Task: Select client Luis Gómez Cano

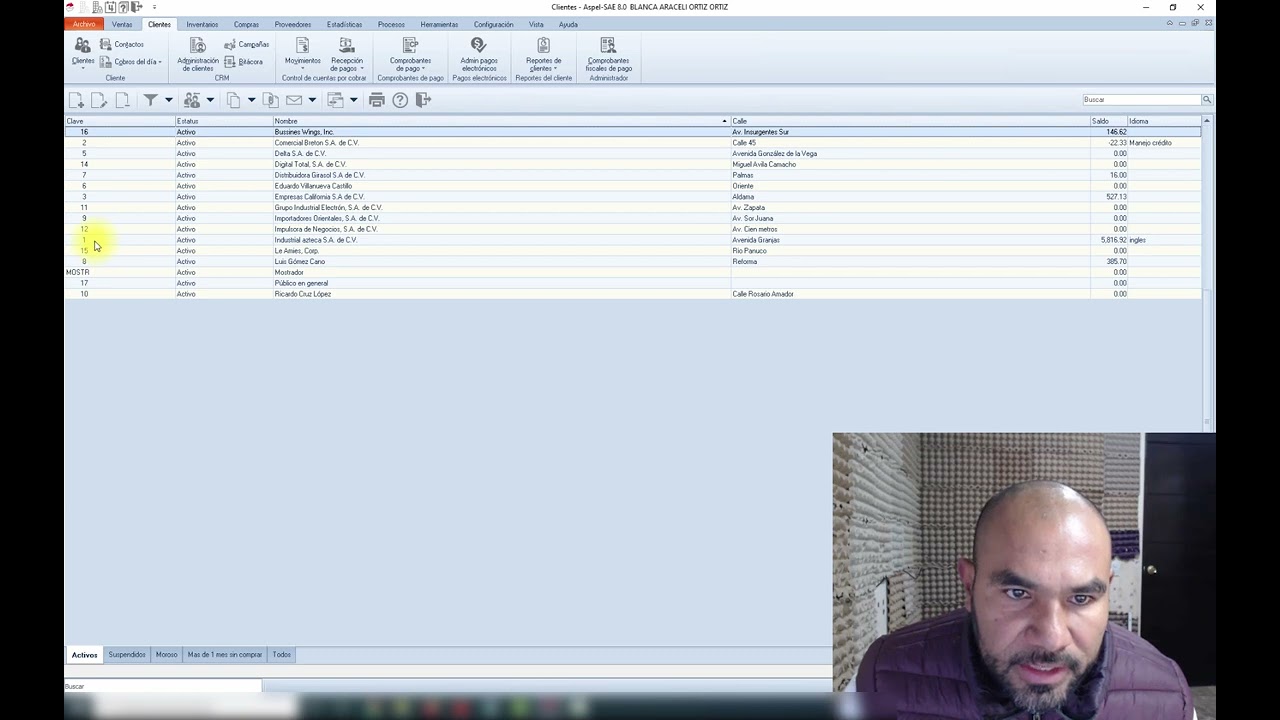Action: click(x=633, y=262)
